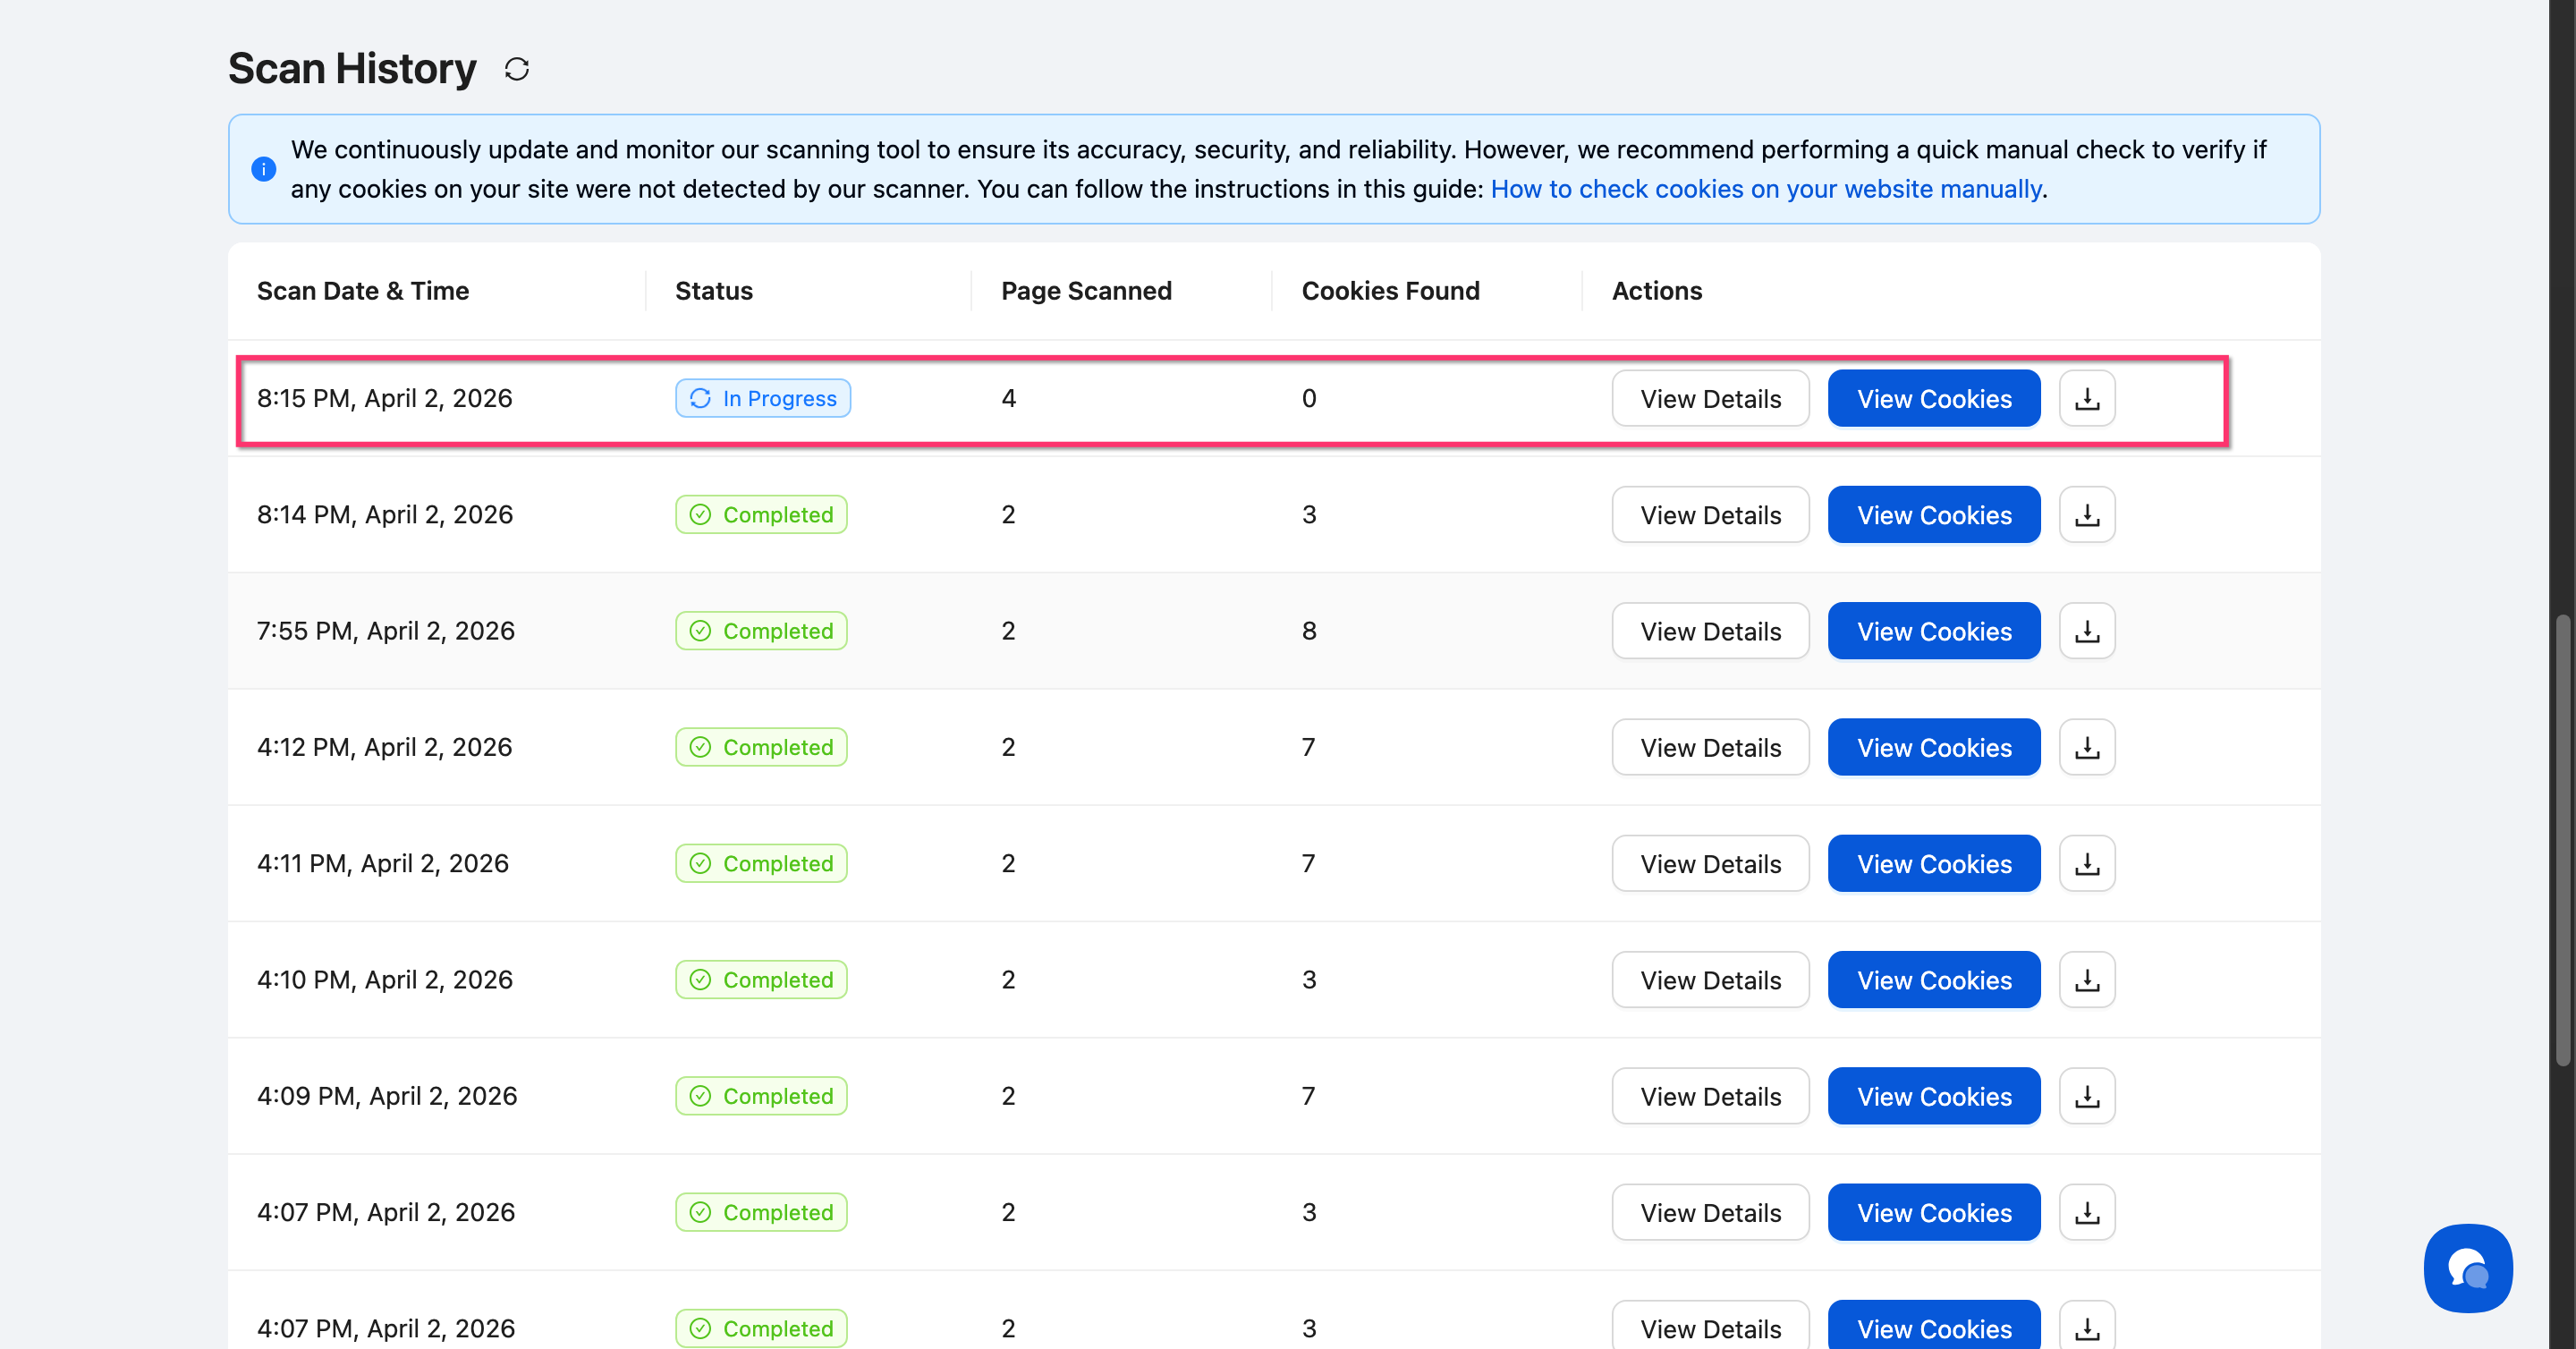Click the Scan Date & Time column header

[x=363, y=291]
